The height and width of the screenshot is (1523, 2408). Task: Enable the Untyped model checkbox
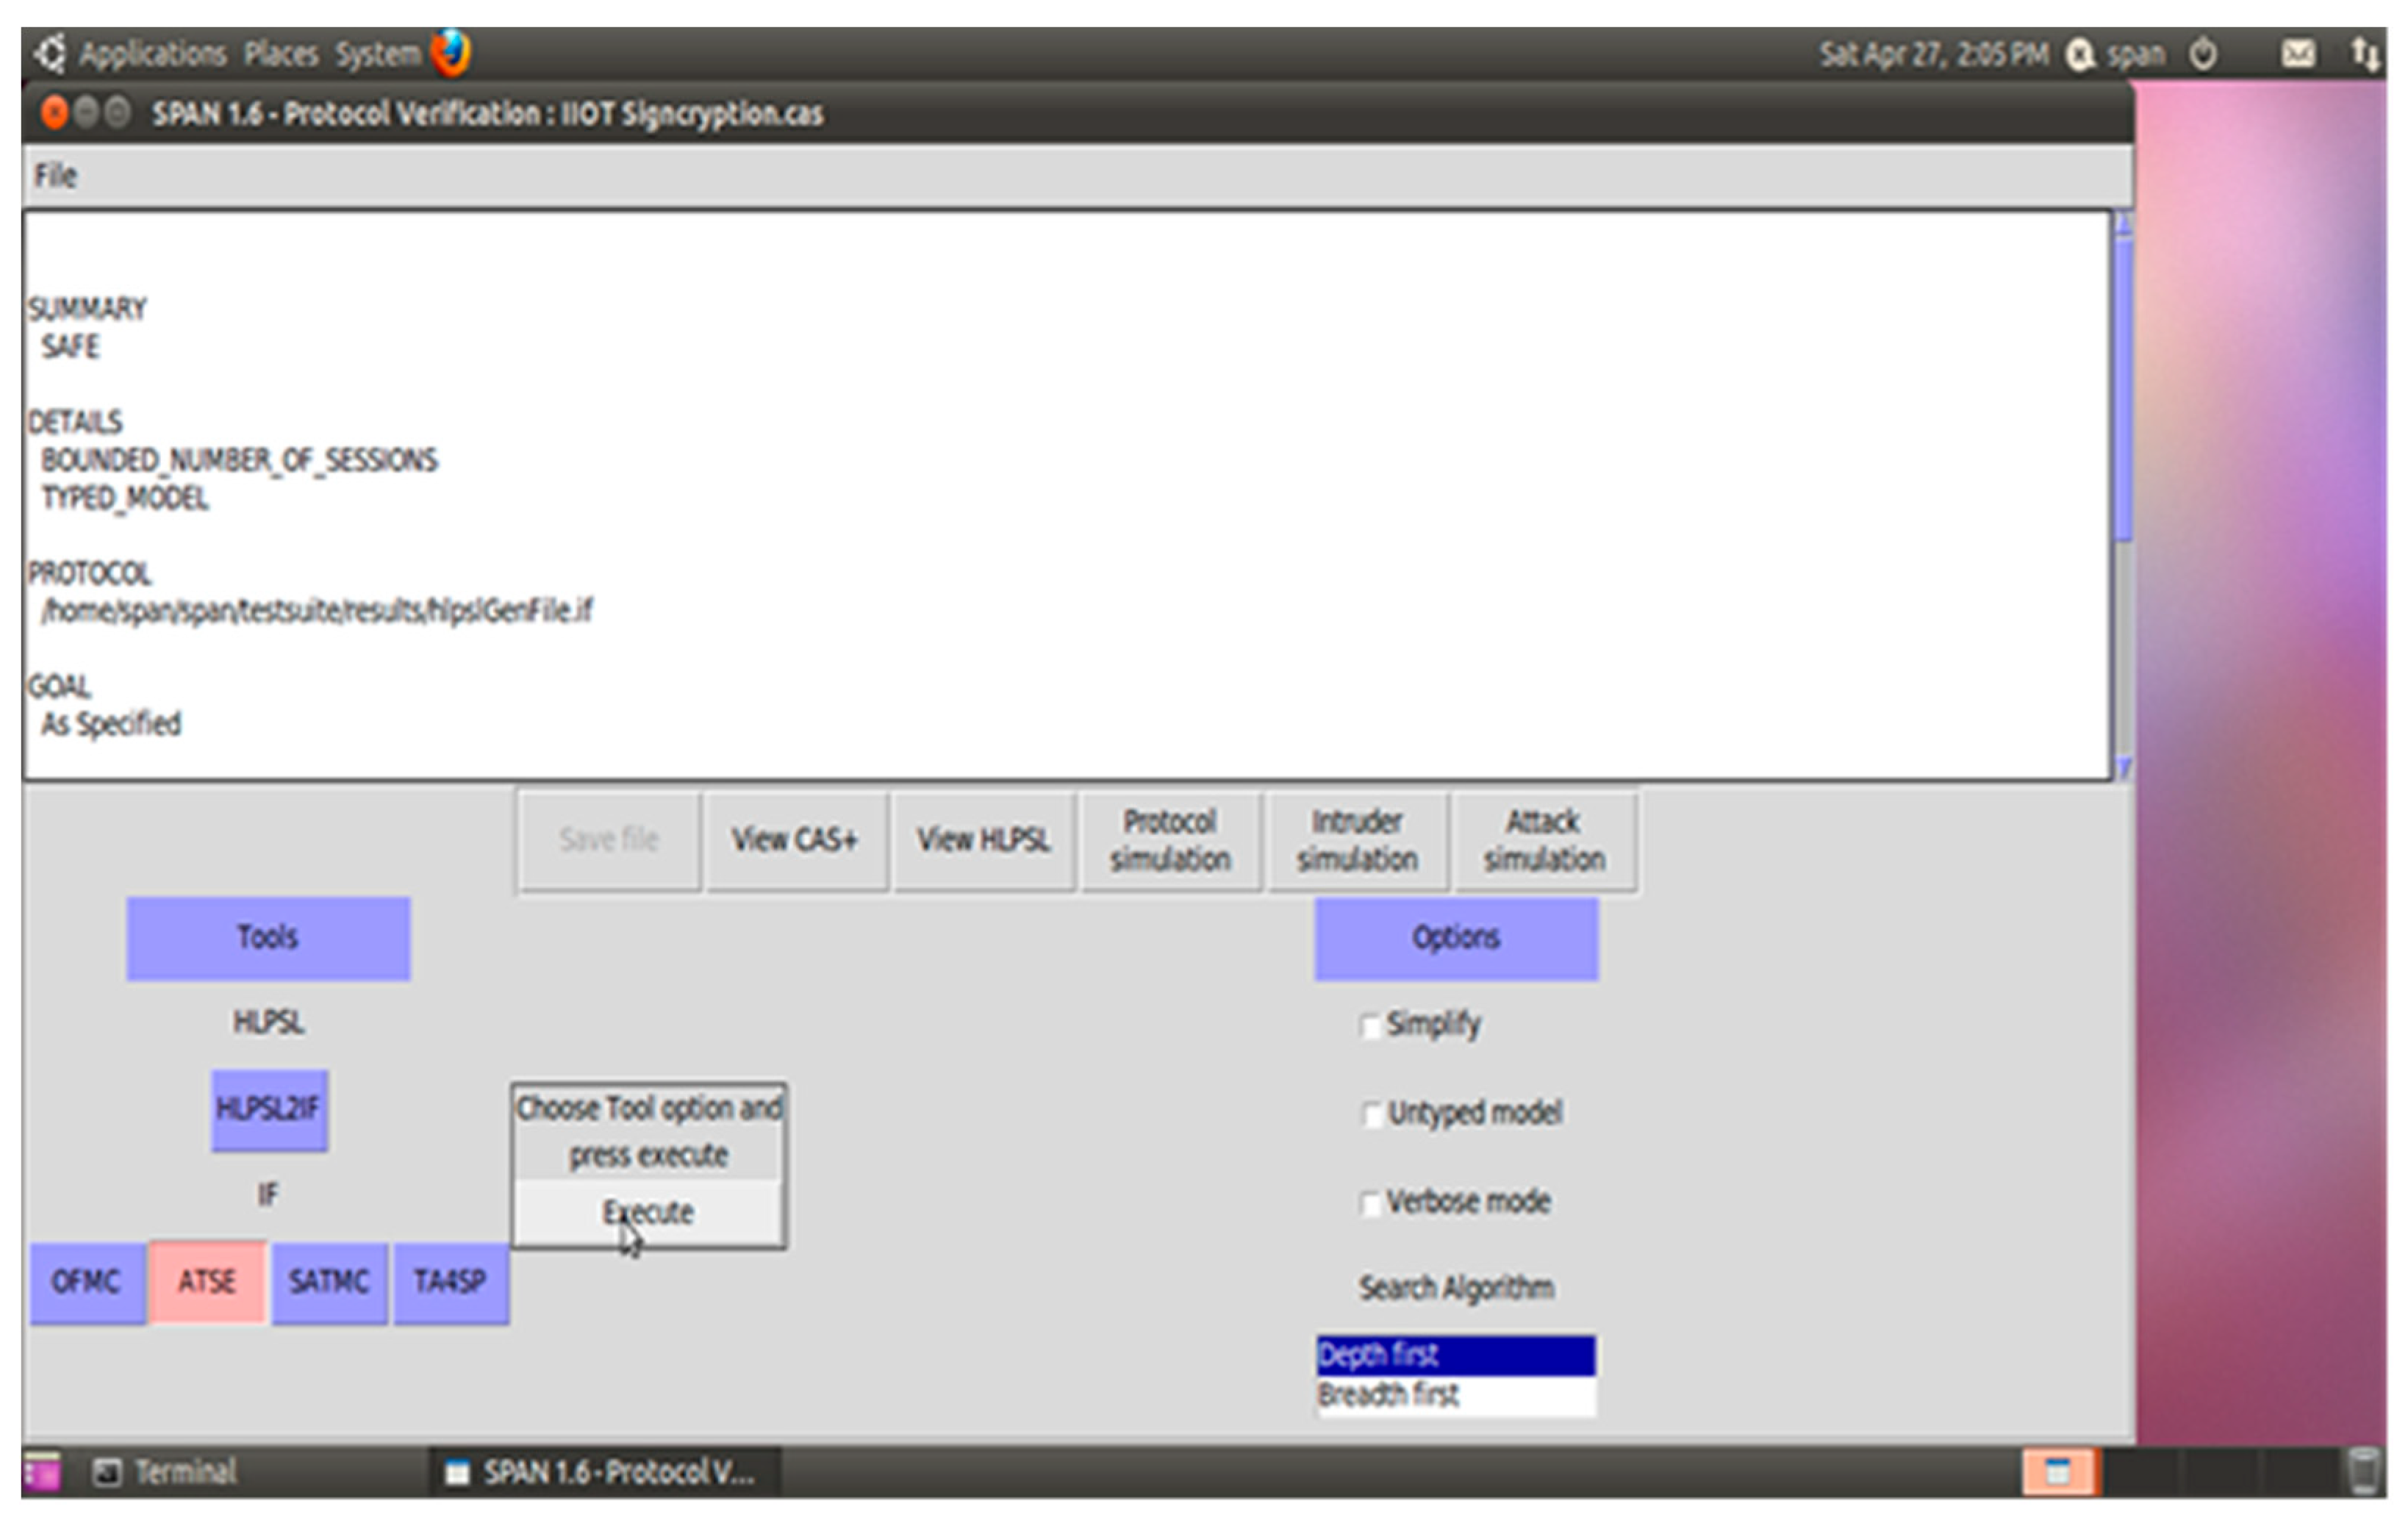[1371, 1114]
